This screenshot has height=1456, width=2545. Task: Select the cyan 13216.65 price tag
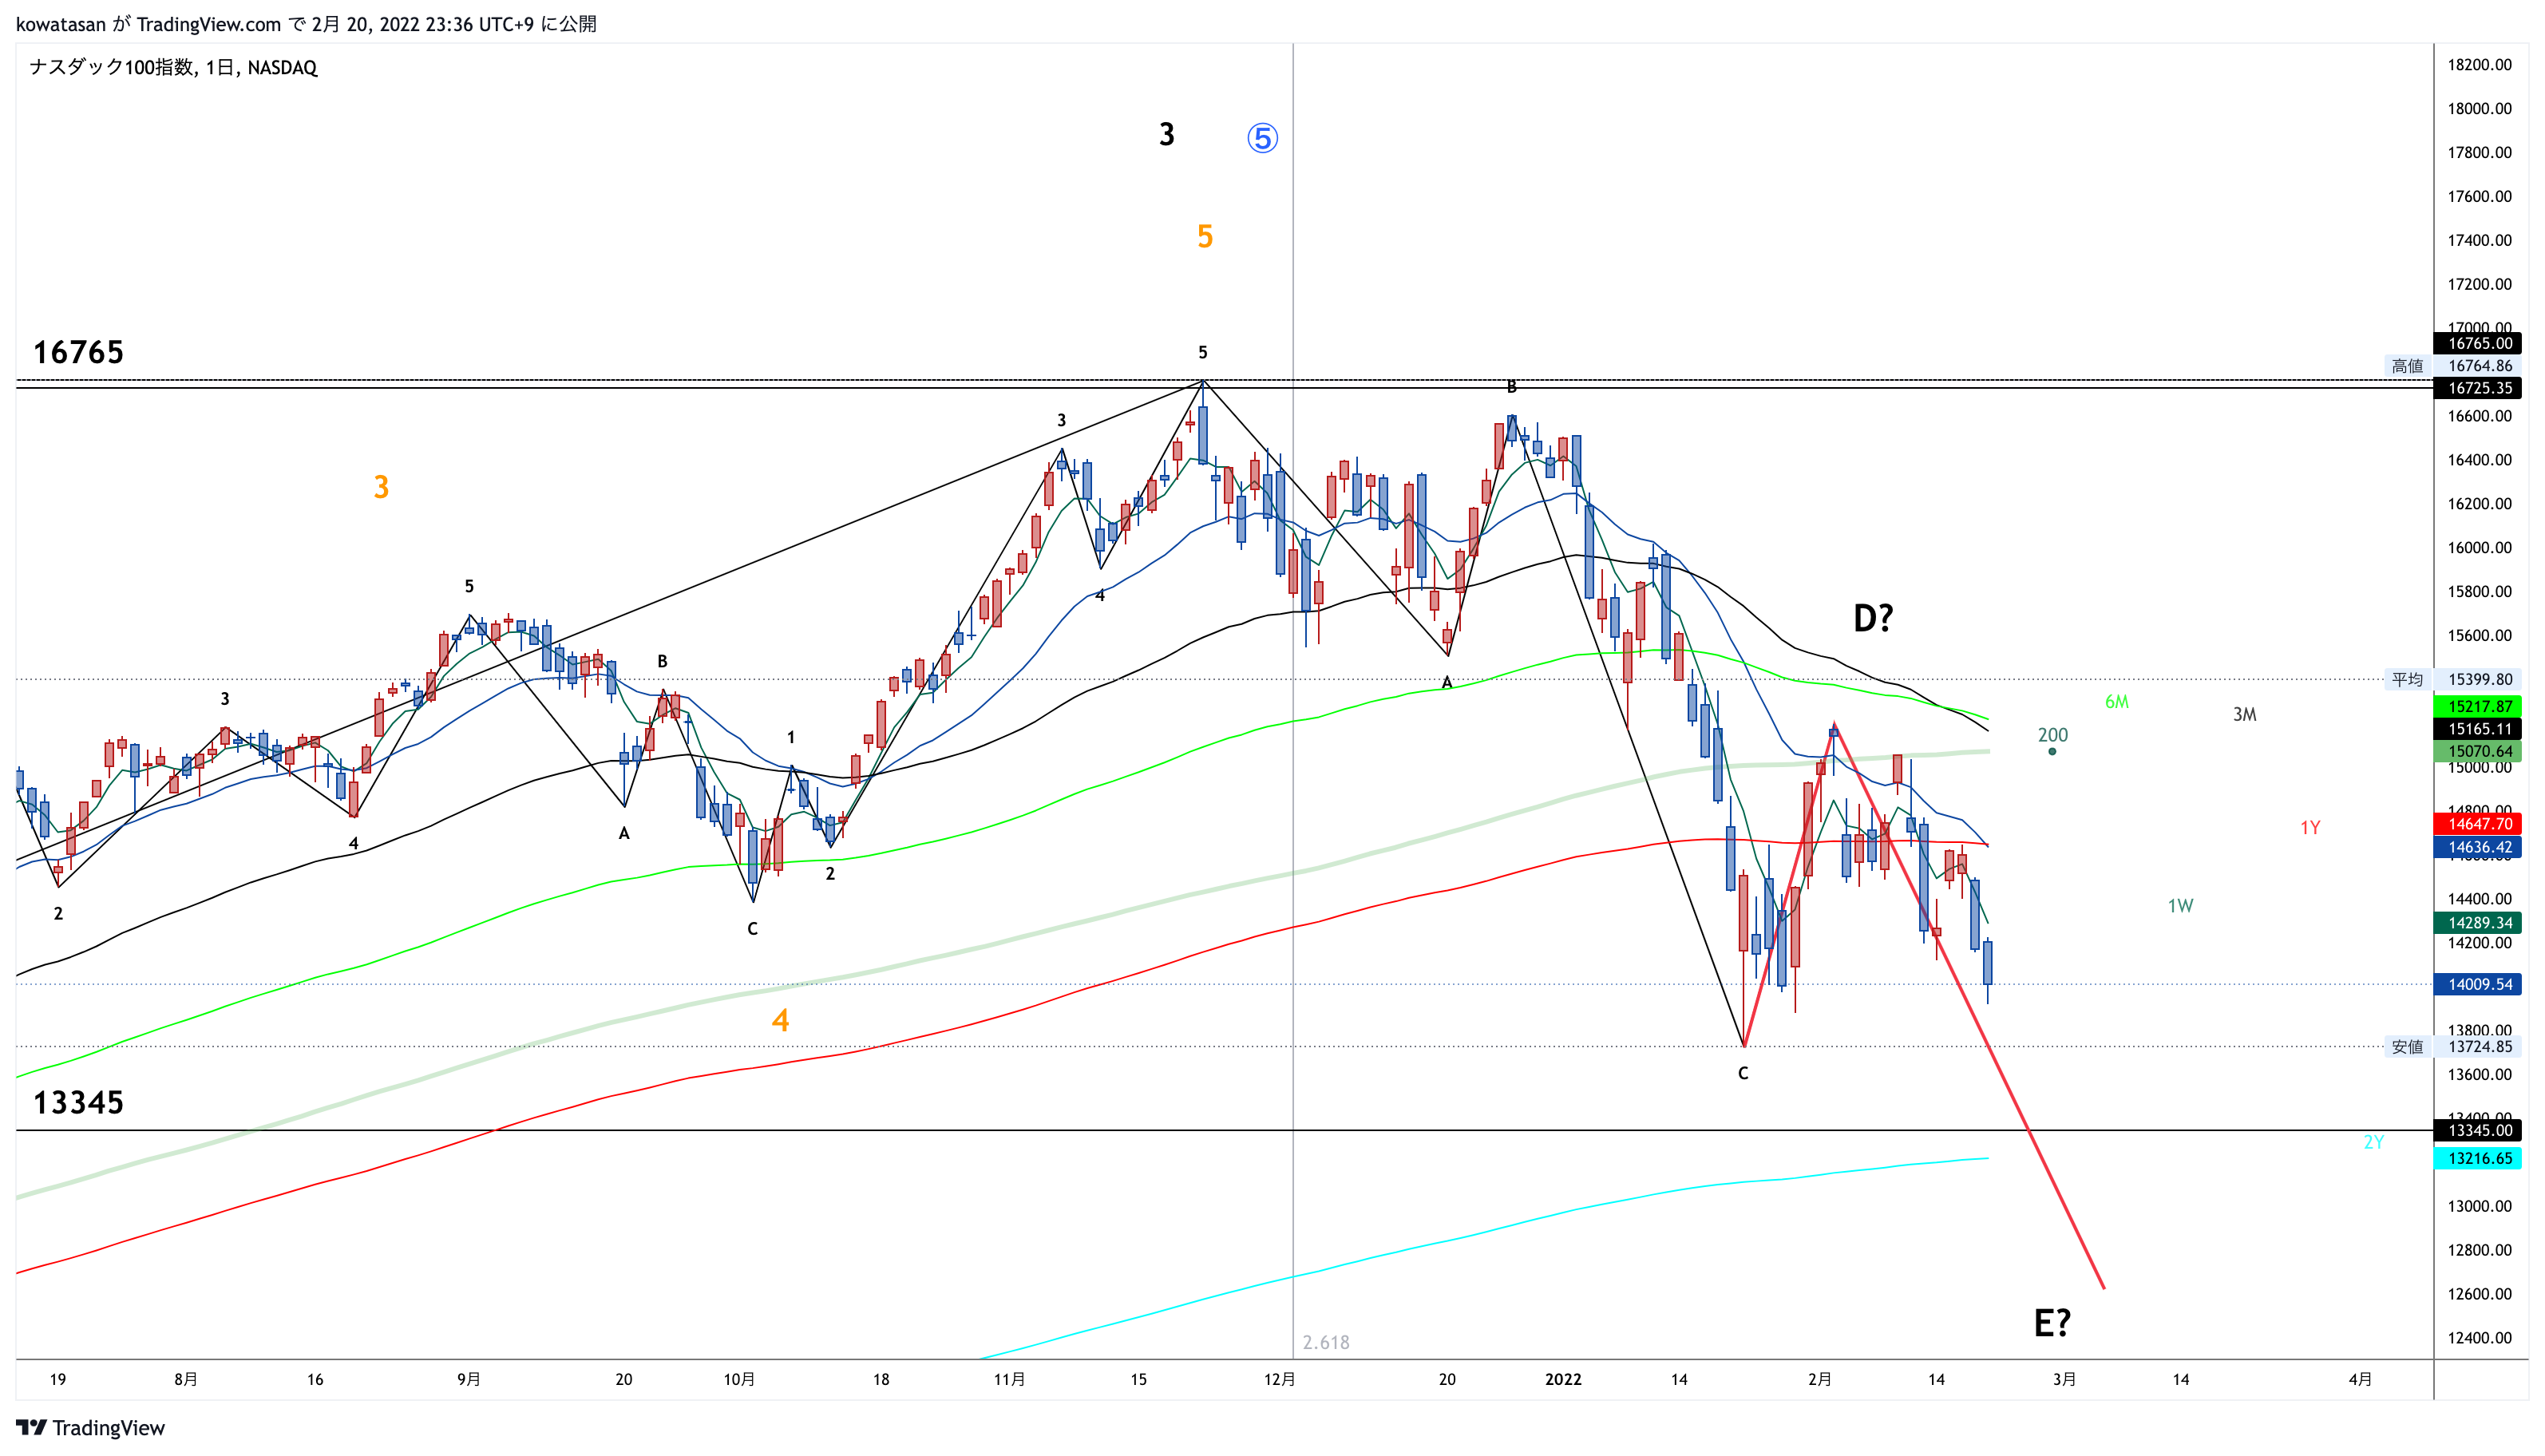coord(2479,1158)
